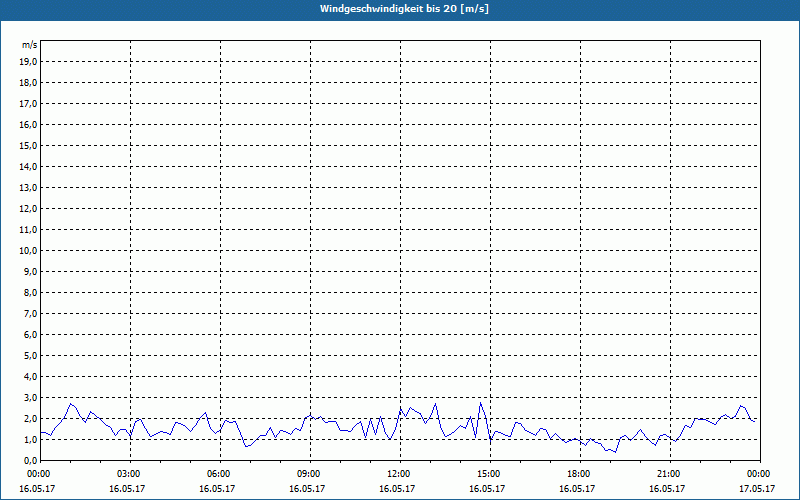Click the chart title "Windgeschwindigkeit bis 20 [m/s]"
Image resolution: width=800 pixels, height=500 pixels.
tap(404, 9)
